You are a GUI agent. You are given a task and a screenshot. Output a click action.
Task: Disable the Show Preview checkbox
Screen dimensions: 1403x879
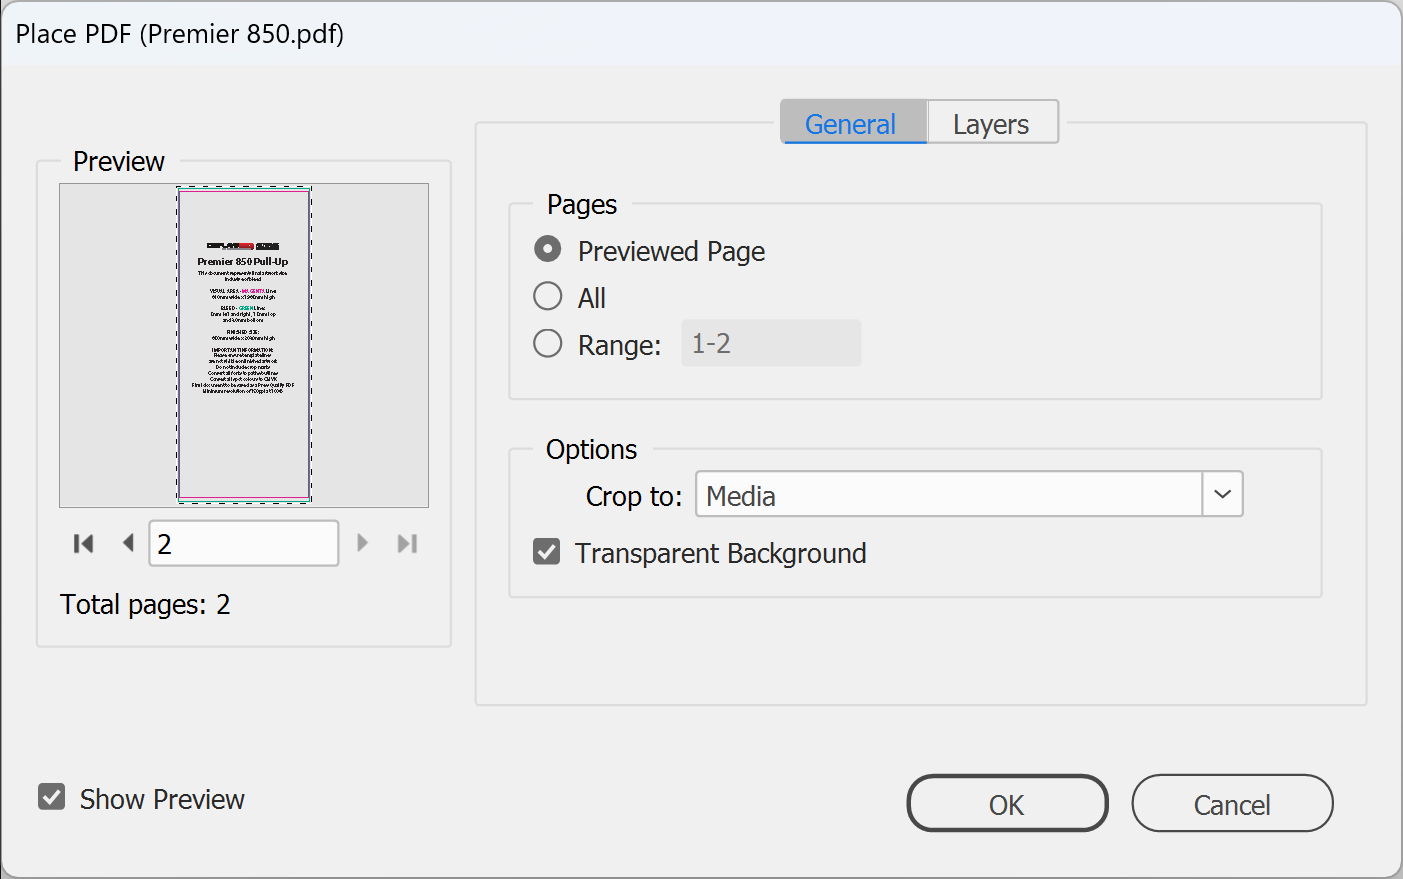pos(52,797)
